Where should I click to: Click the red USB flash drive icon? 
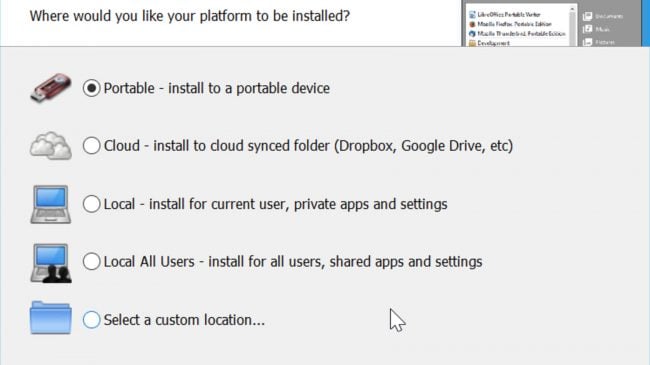51,88
